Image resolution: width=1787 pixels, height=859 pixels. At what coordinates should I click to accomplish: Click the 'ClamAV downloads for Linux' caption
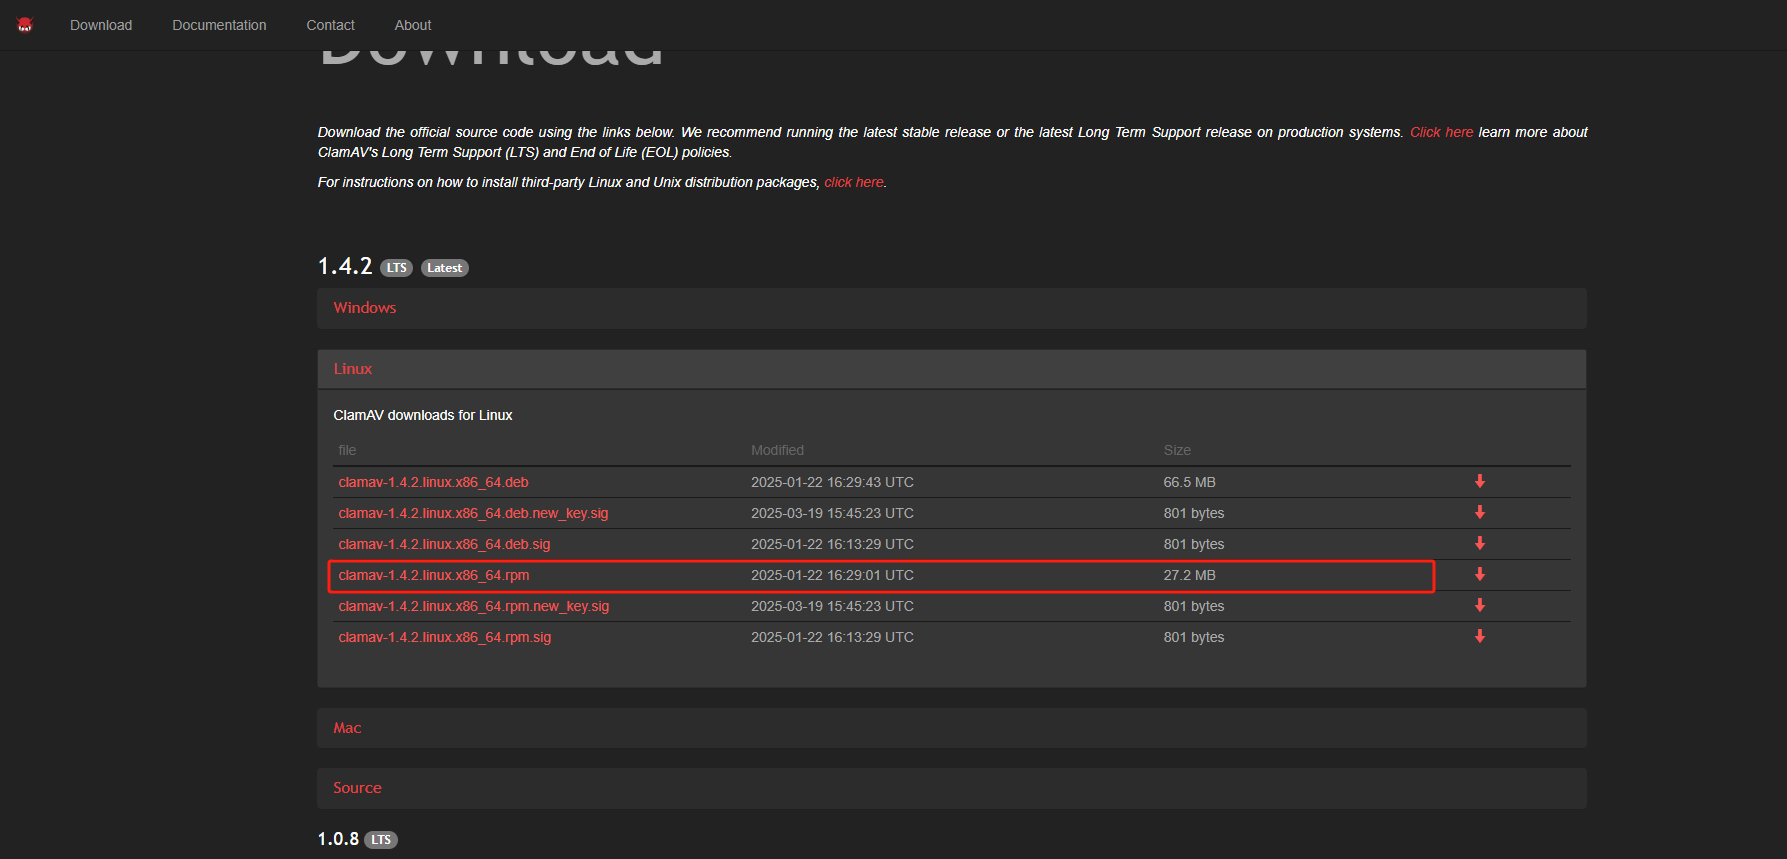(x=423, y=415)
